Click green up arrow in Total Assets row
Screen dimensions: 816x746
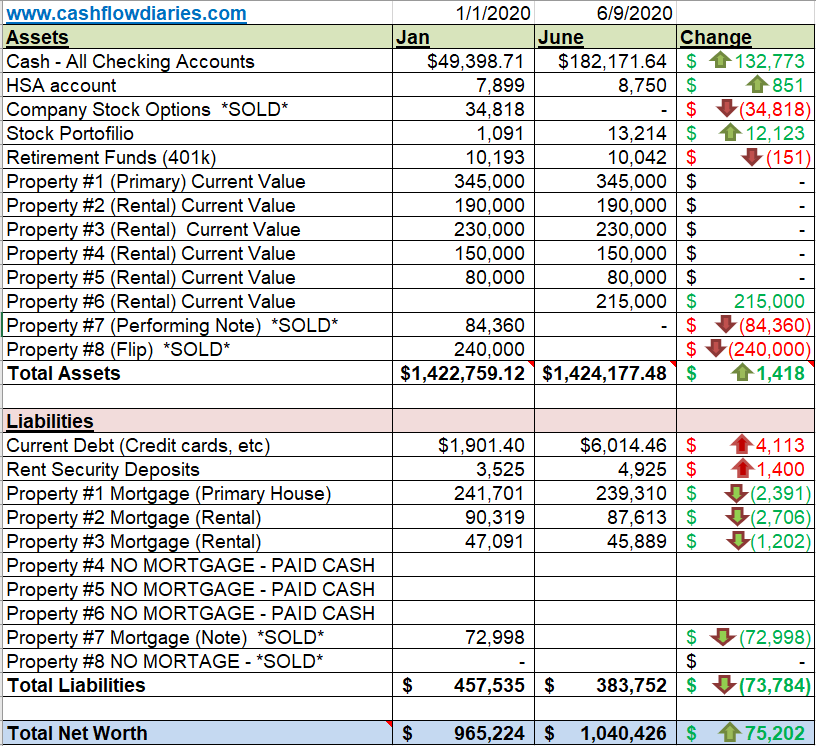tap(742, 372)
